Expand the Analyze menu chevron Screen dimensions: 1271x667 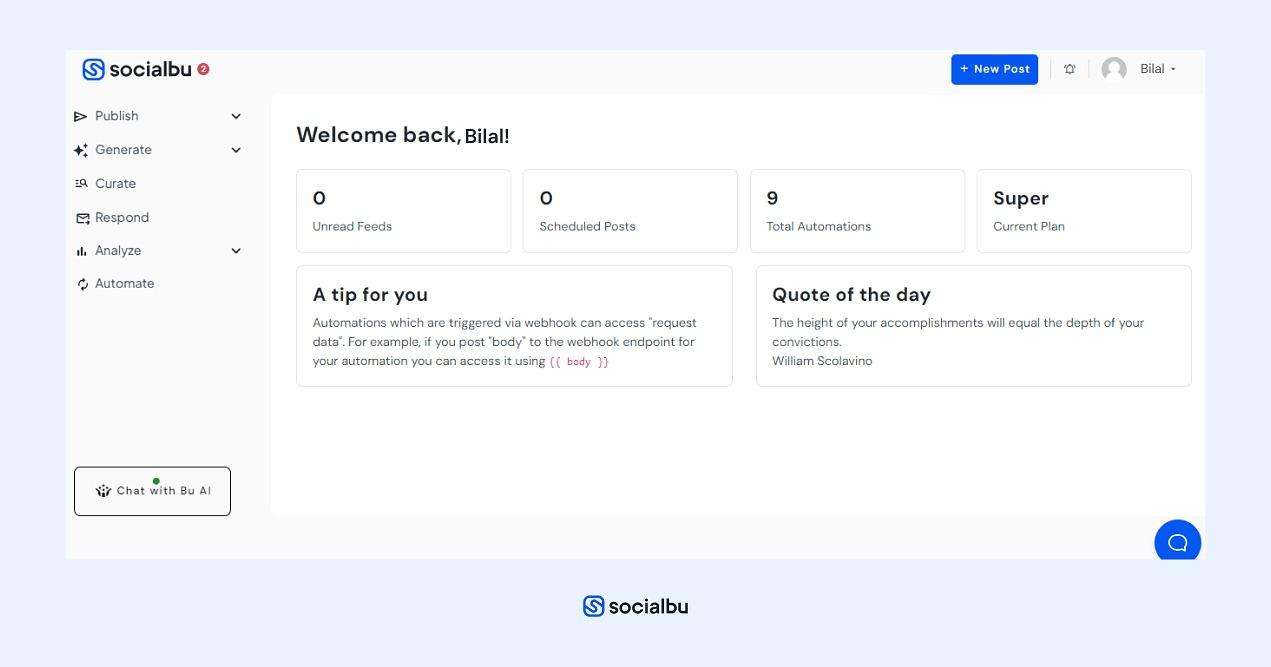click(x=236, y=251)
